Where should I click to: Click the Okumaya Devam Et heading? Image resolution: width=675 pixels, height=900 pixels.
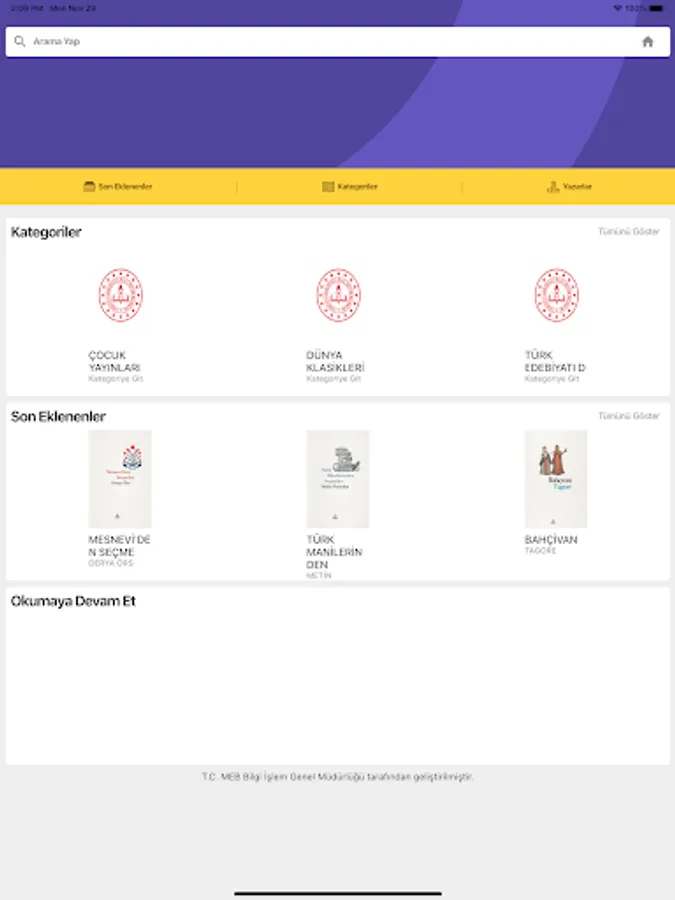click(x=73, y=601)
